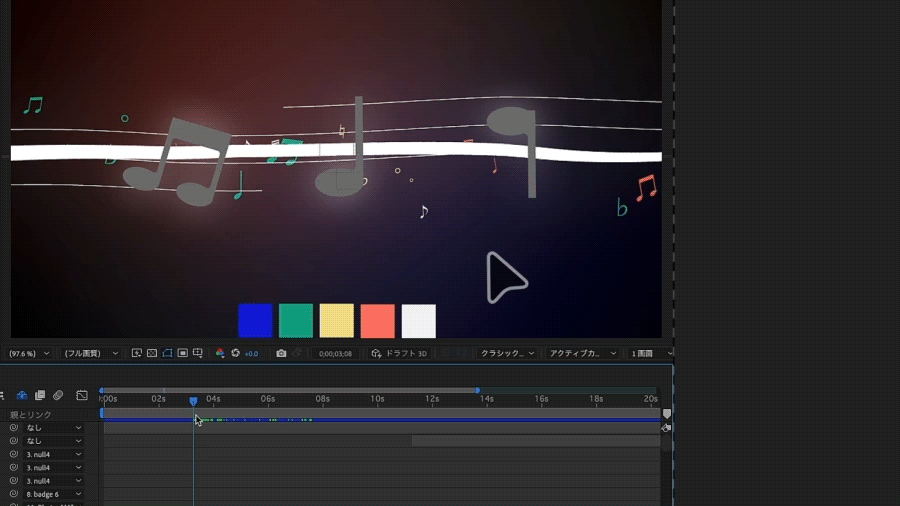Click the blue current time indicator handle
This screenshot has height=506, width=900.
(x=193, y=400)
